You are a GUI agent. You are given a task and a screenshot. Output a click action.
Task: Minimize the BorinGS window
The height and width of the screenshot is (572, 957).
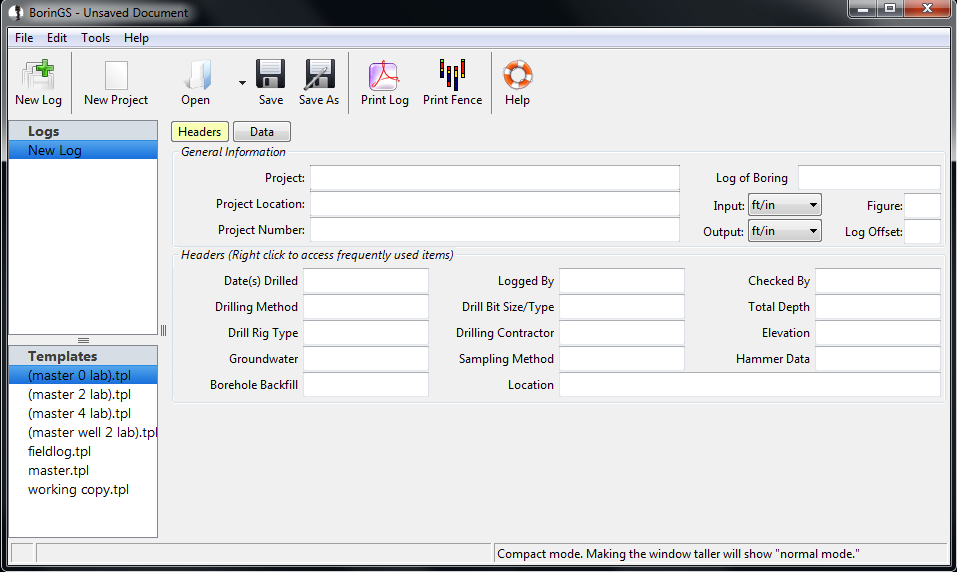862,9
